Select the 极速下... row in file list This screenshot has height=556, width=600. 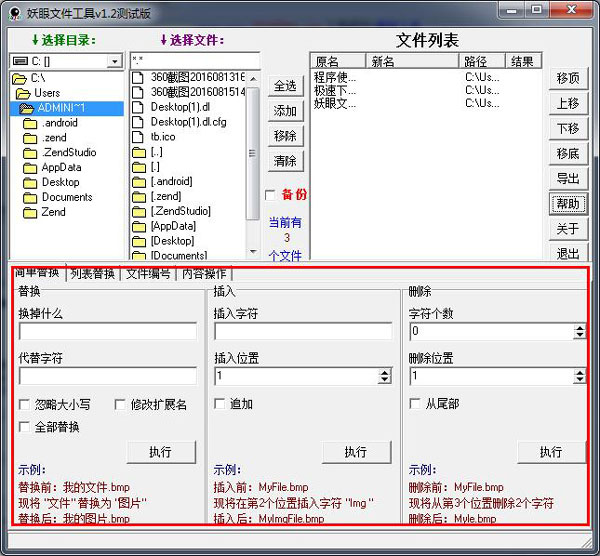tap(426, 90)
